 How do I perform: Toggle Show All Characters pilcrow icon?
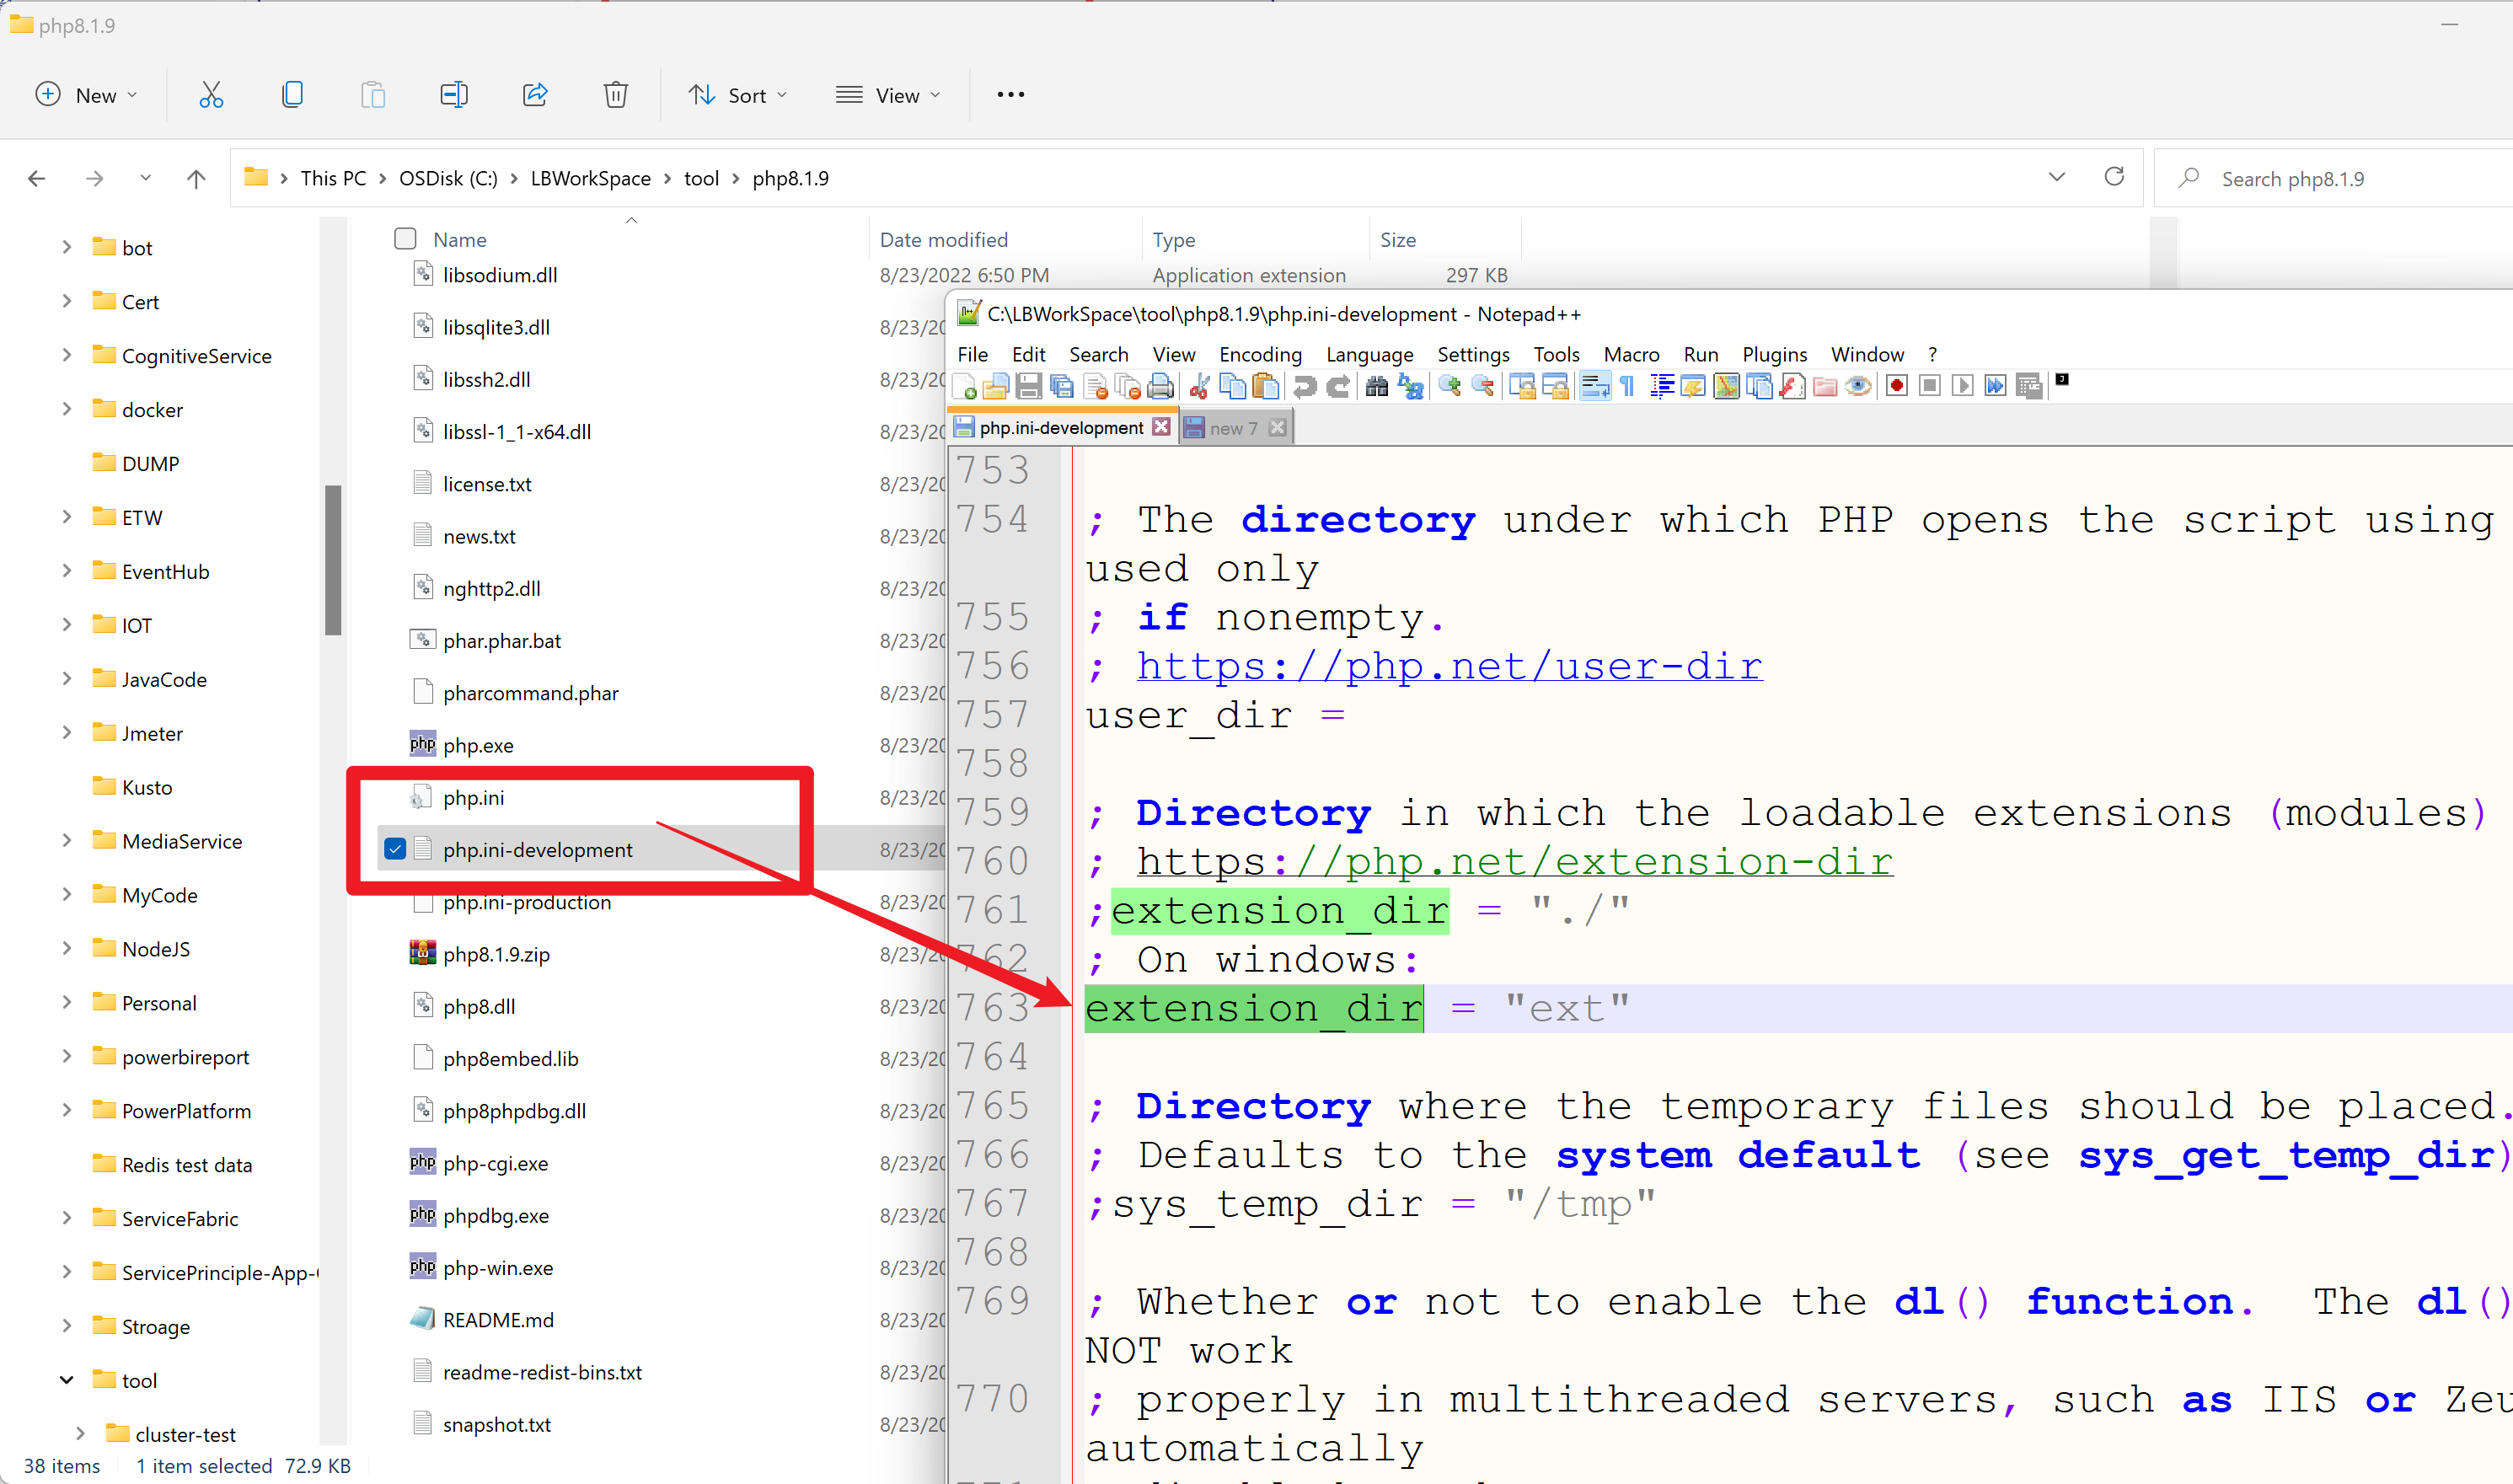point(1628,387)
